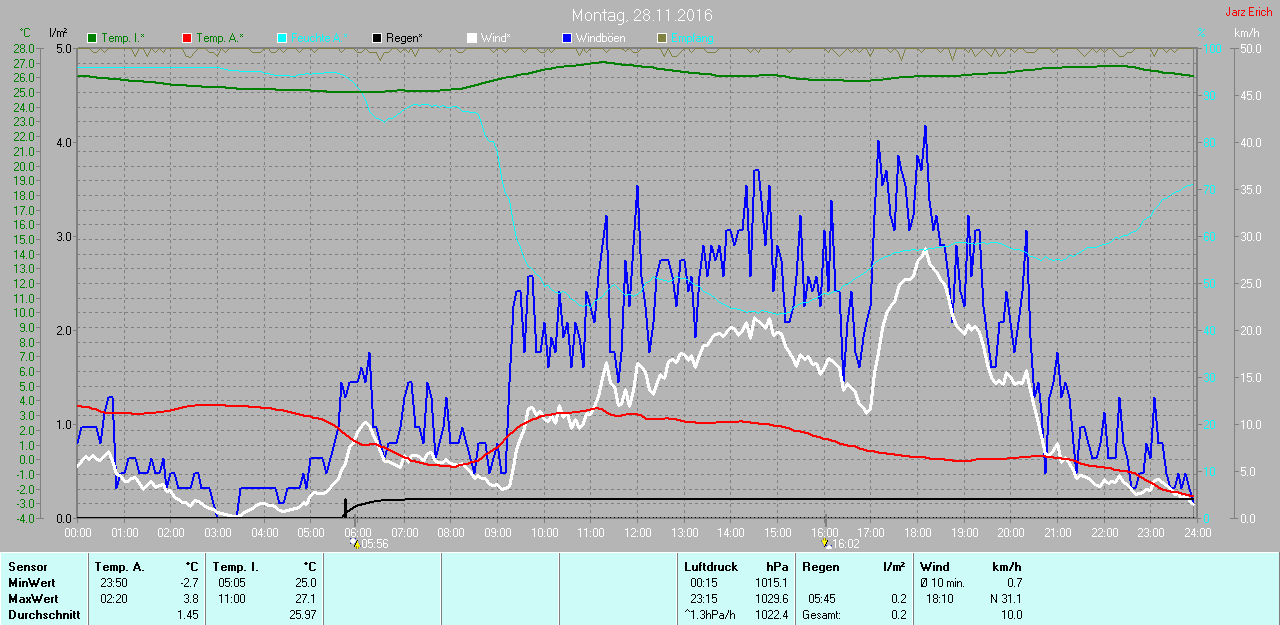This screenshot has height=625, width=1280.
Task: Select the 'Temp. I.*' legend label
Action: [123, 38]
